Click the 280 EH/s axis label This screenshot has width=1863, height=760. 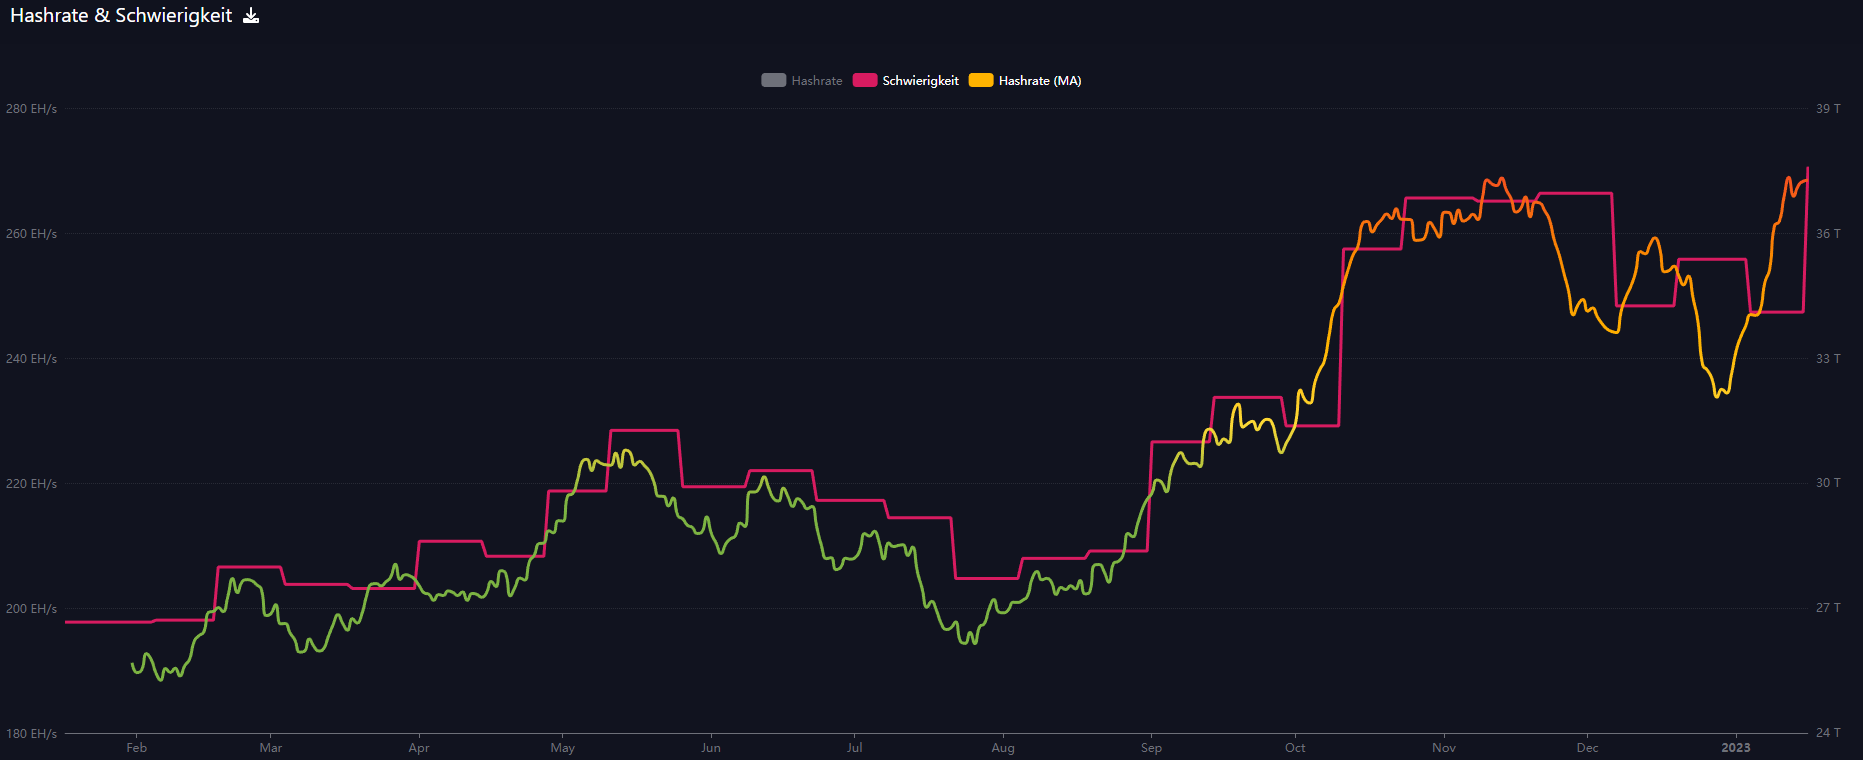coord(31,109)
